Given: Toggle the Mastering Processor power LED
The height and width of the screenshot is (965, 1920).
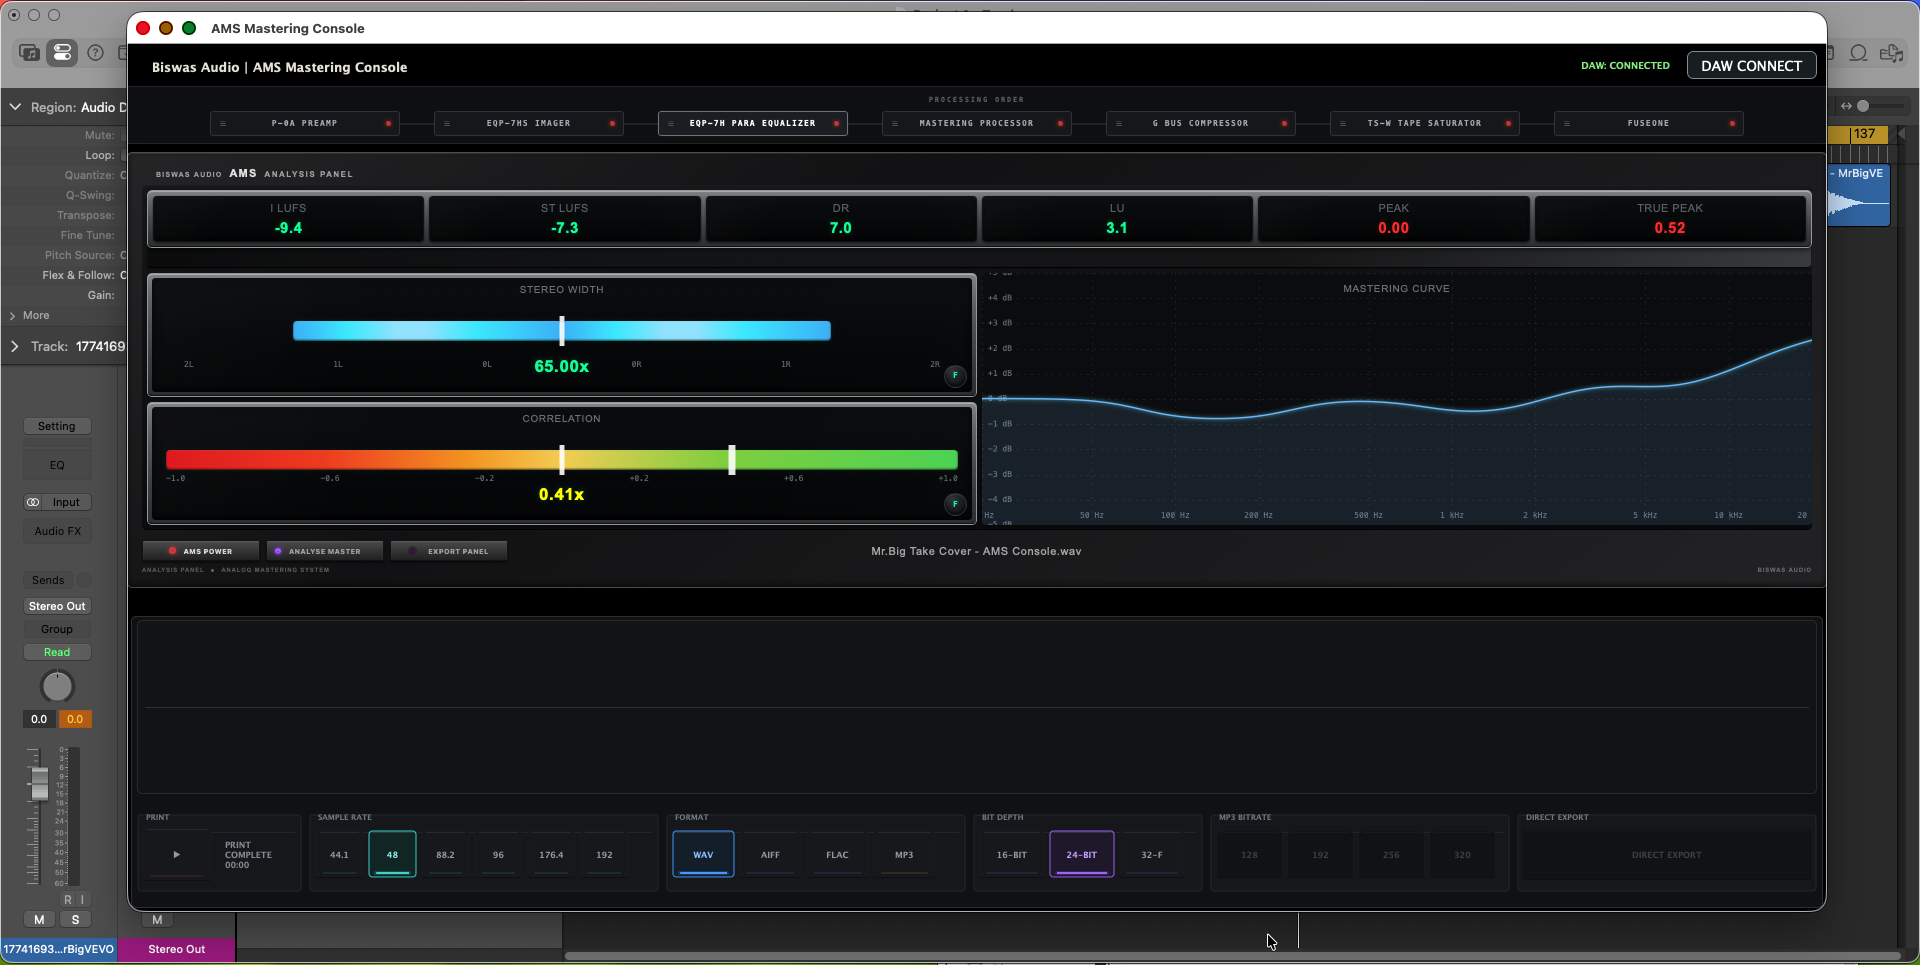Looking at the screenshot, I should tap(1060, 124).
